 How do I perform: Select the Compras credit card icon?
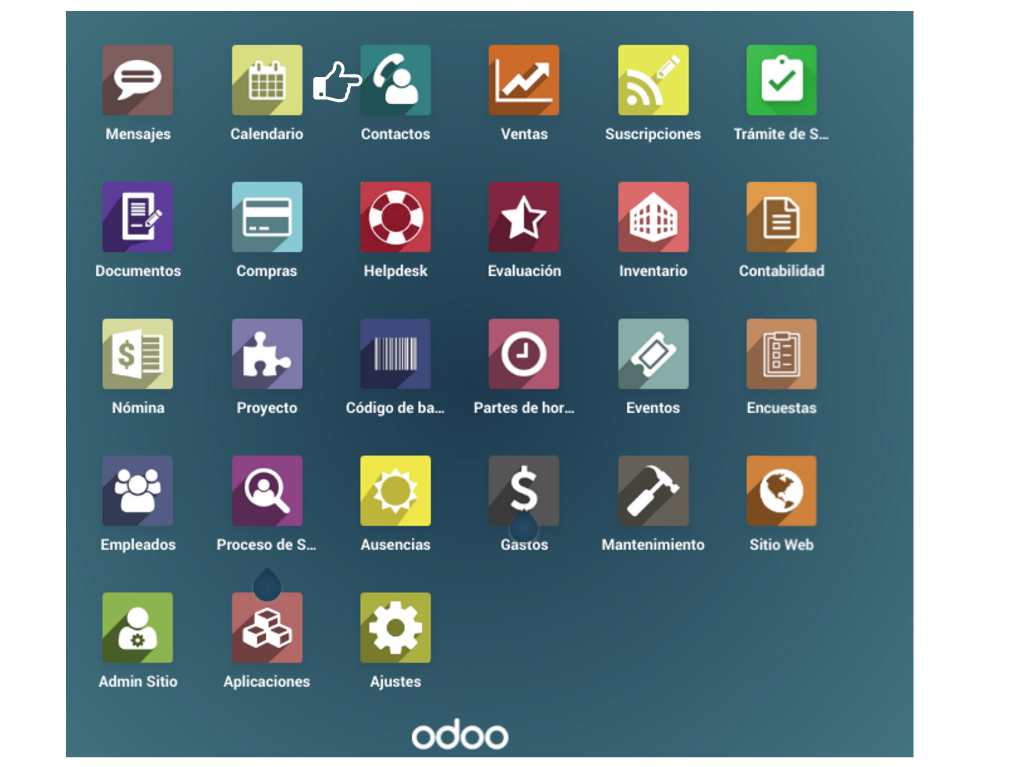(x=267, y=217)
